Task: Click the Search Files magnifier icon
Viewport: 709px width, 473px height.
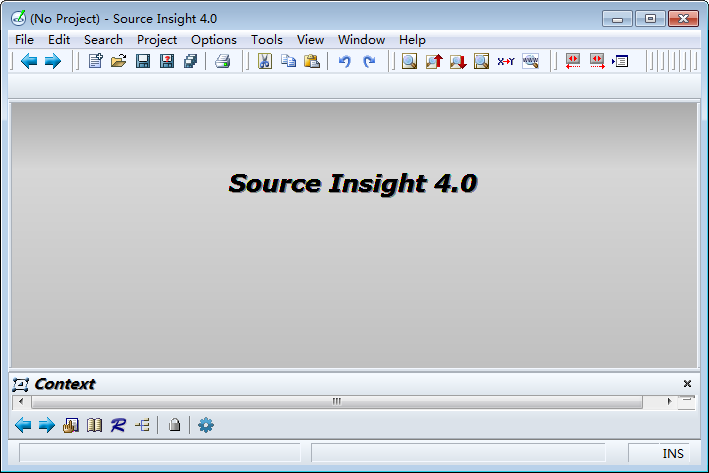Action: pyautogui.click(x=482, y=61)
